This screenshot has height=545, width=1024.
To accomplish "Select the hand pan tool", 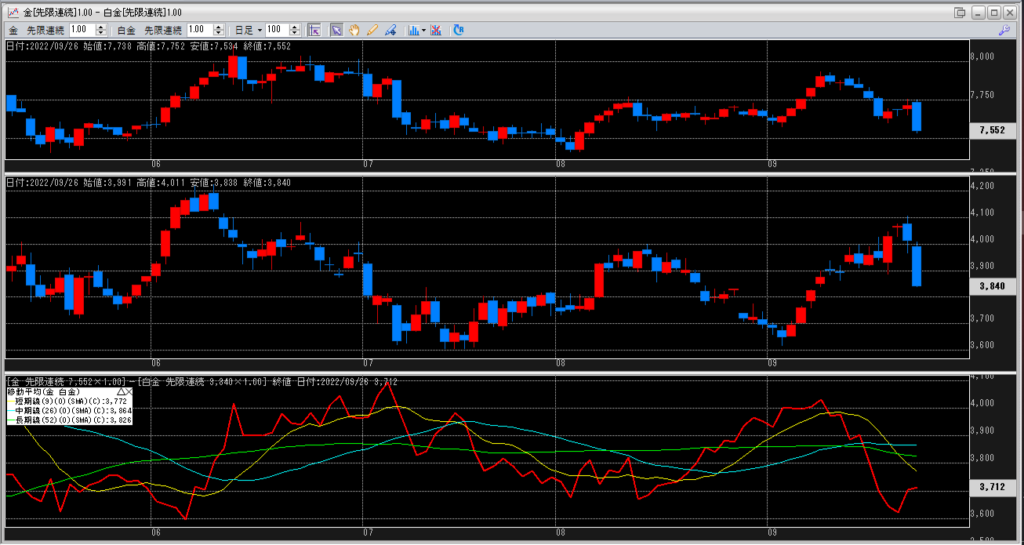I will [x=355, y=30].
